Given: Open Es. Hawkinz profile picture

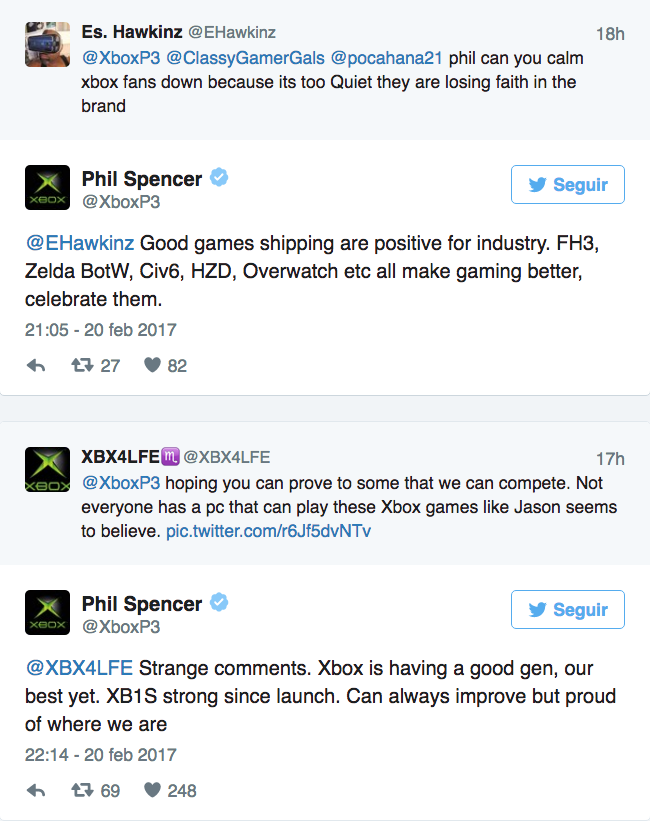Looking at the screenshot, I should (x=47, y=45).
